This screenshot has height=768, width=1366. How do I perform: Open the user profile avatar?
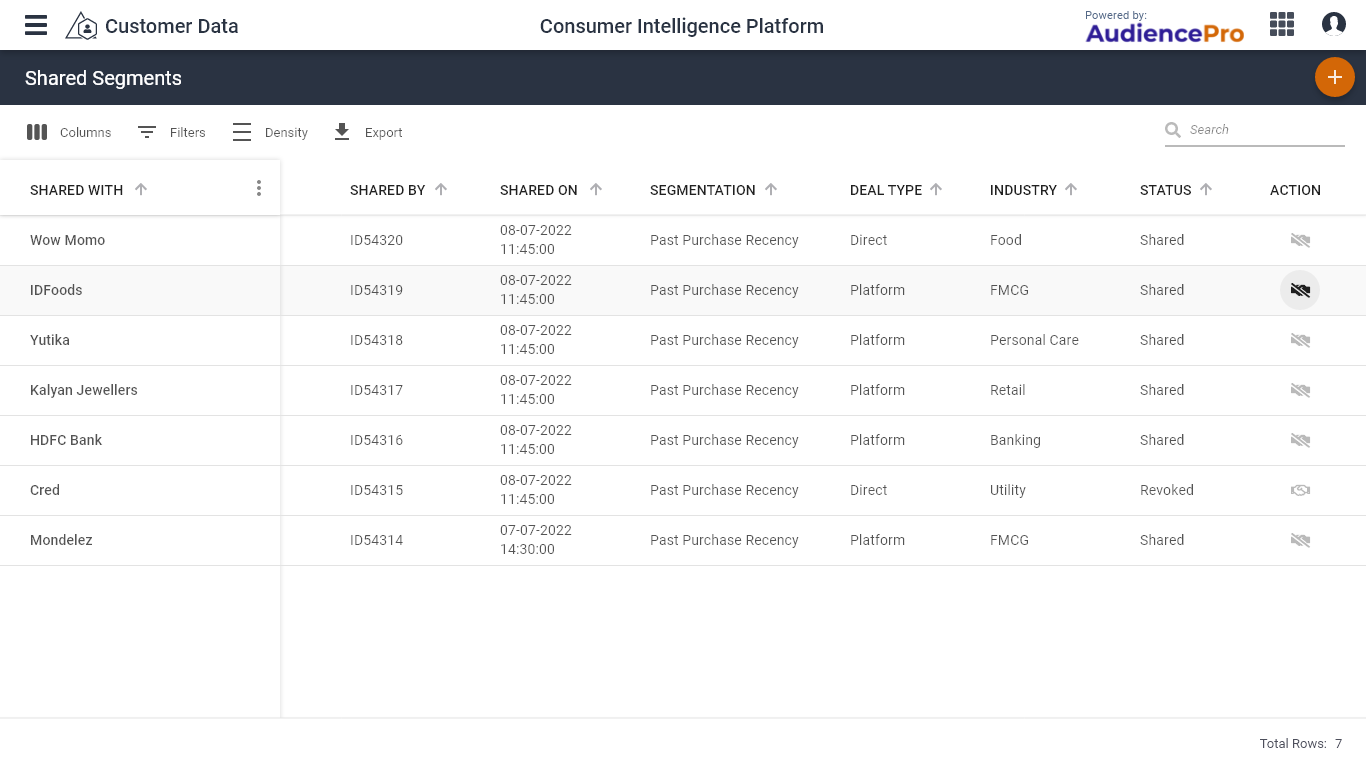pyautogui.click(x=1334, y=24)
